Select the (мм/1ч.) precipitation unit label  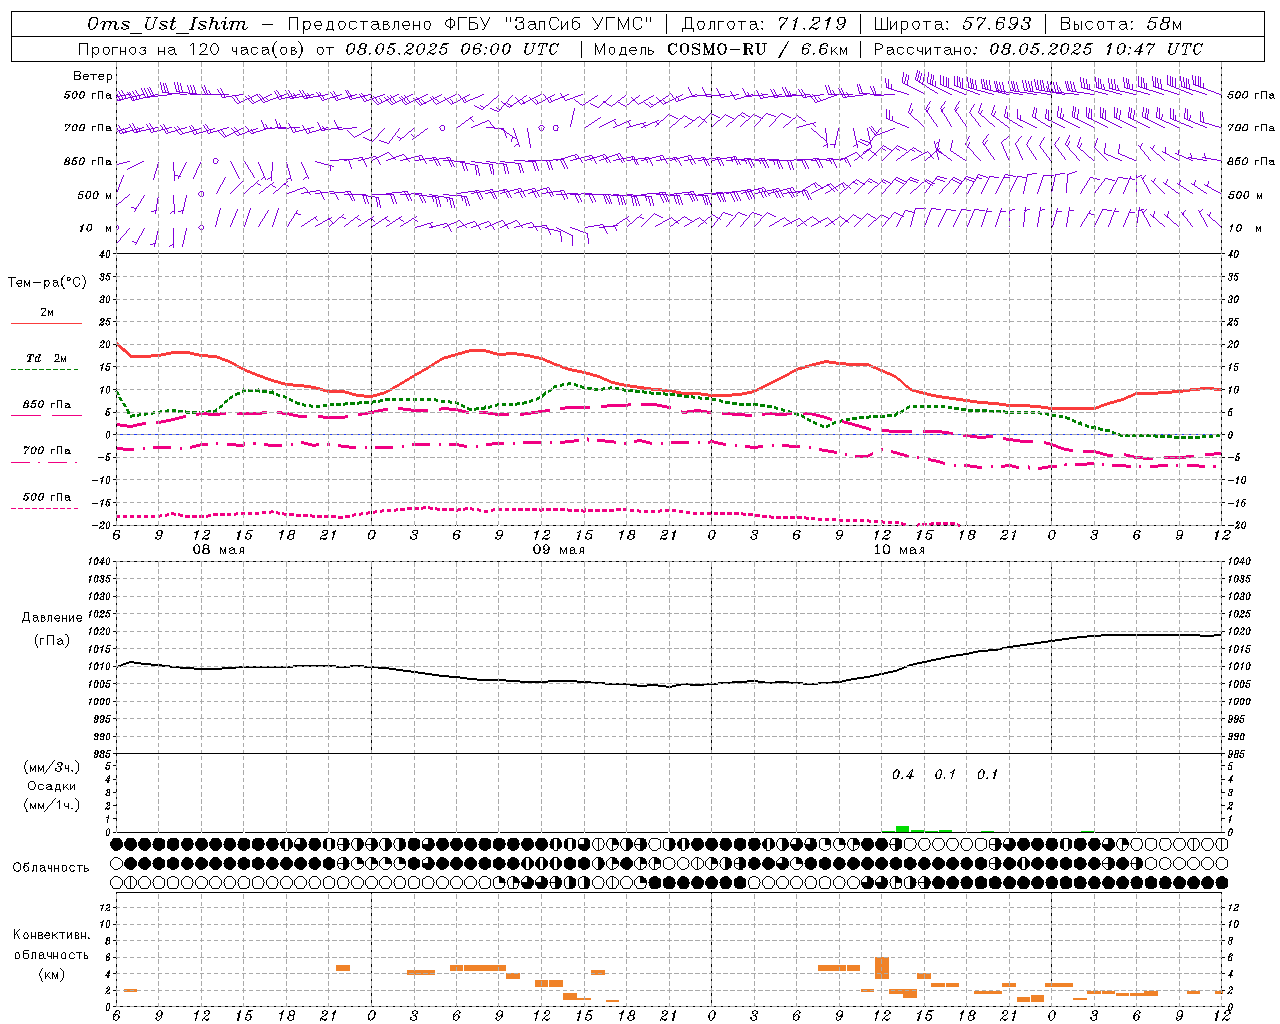pos(52,805)
